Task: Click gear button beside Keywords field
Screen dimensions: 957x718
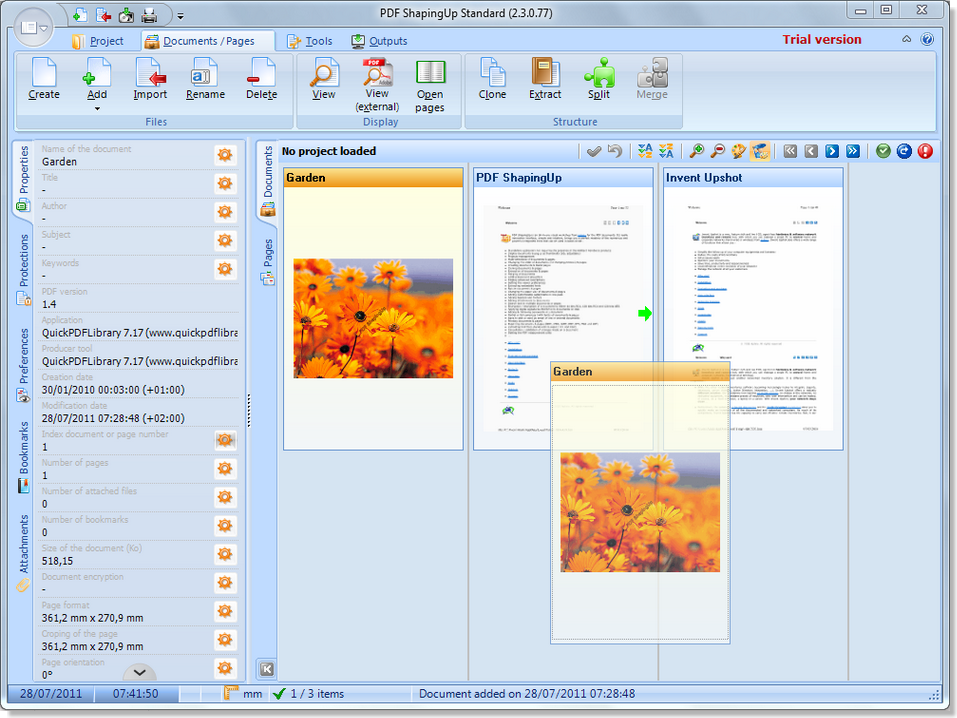Action: click(x=225, y=269)
